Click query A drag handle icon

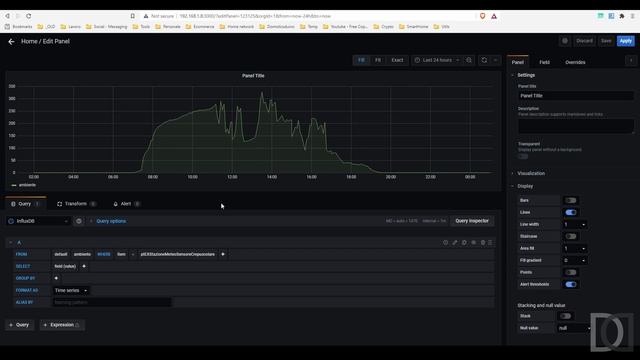(x=490, y=242)
